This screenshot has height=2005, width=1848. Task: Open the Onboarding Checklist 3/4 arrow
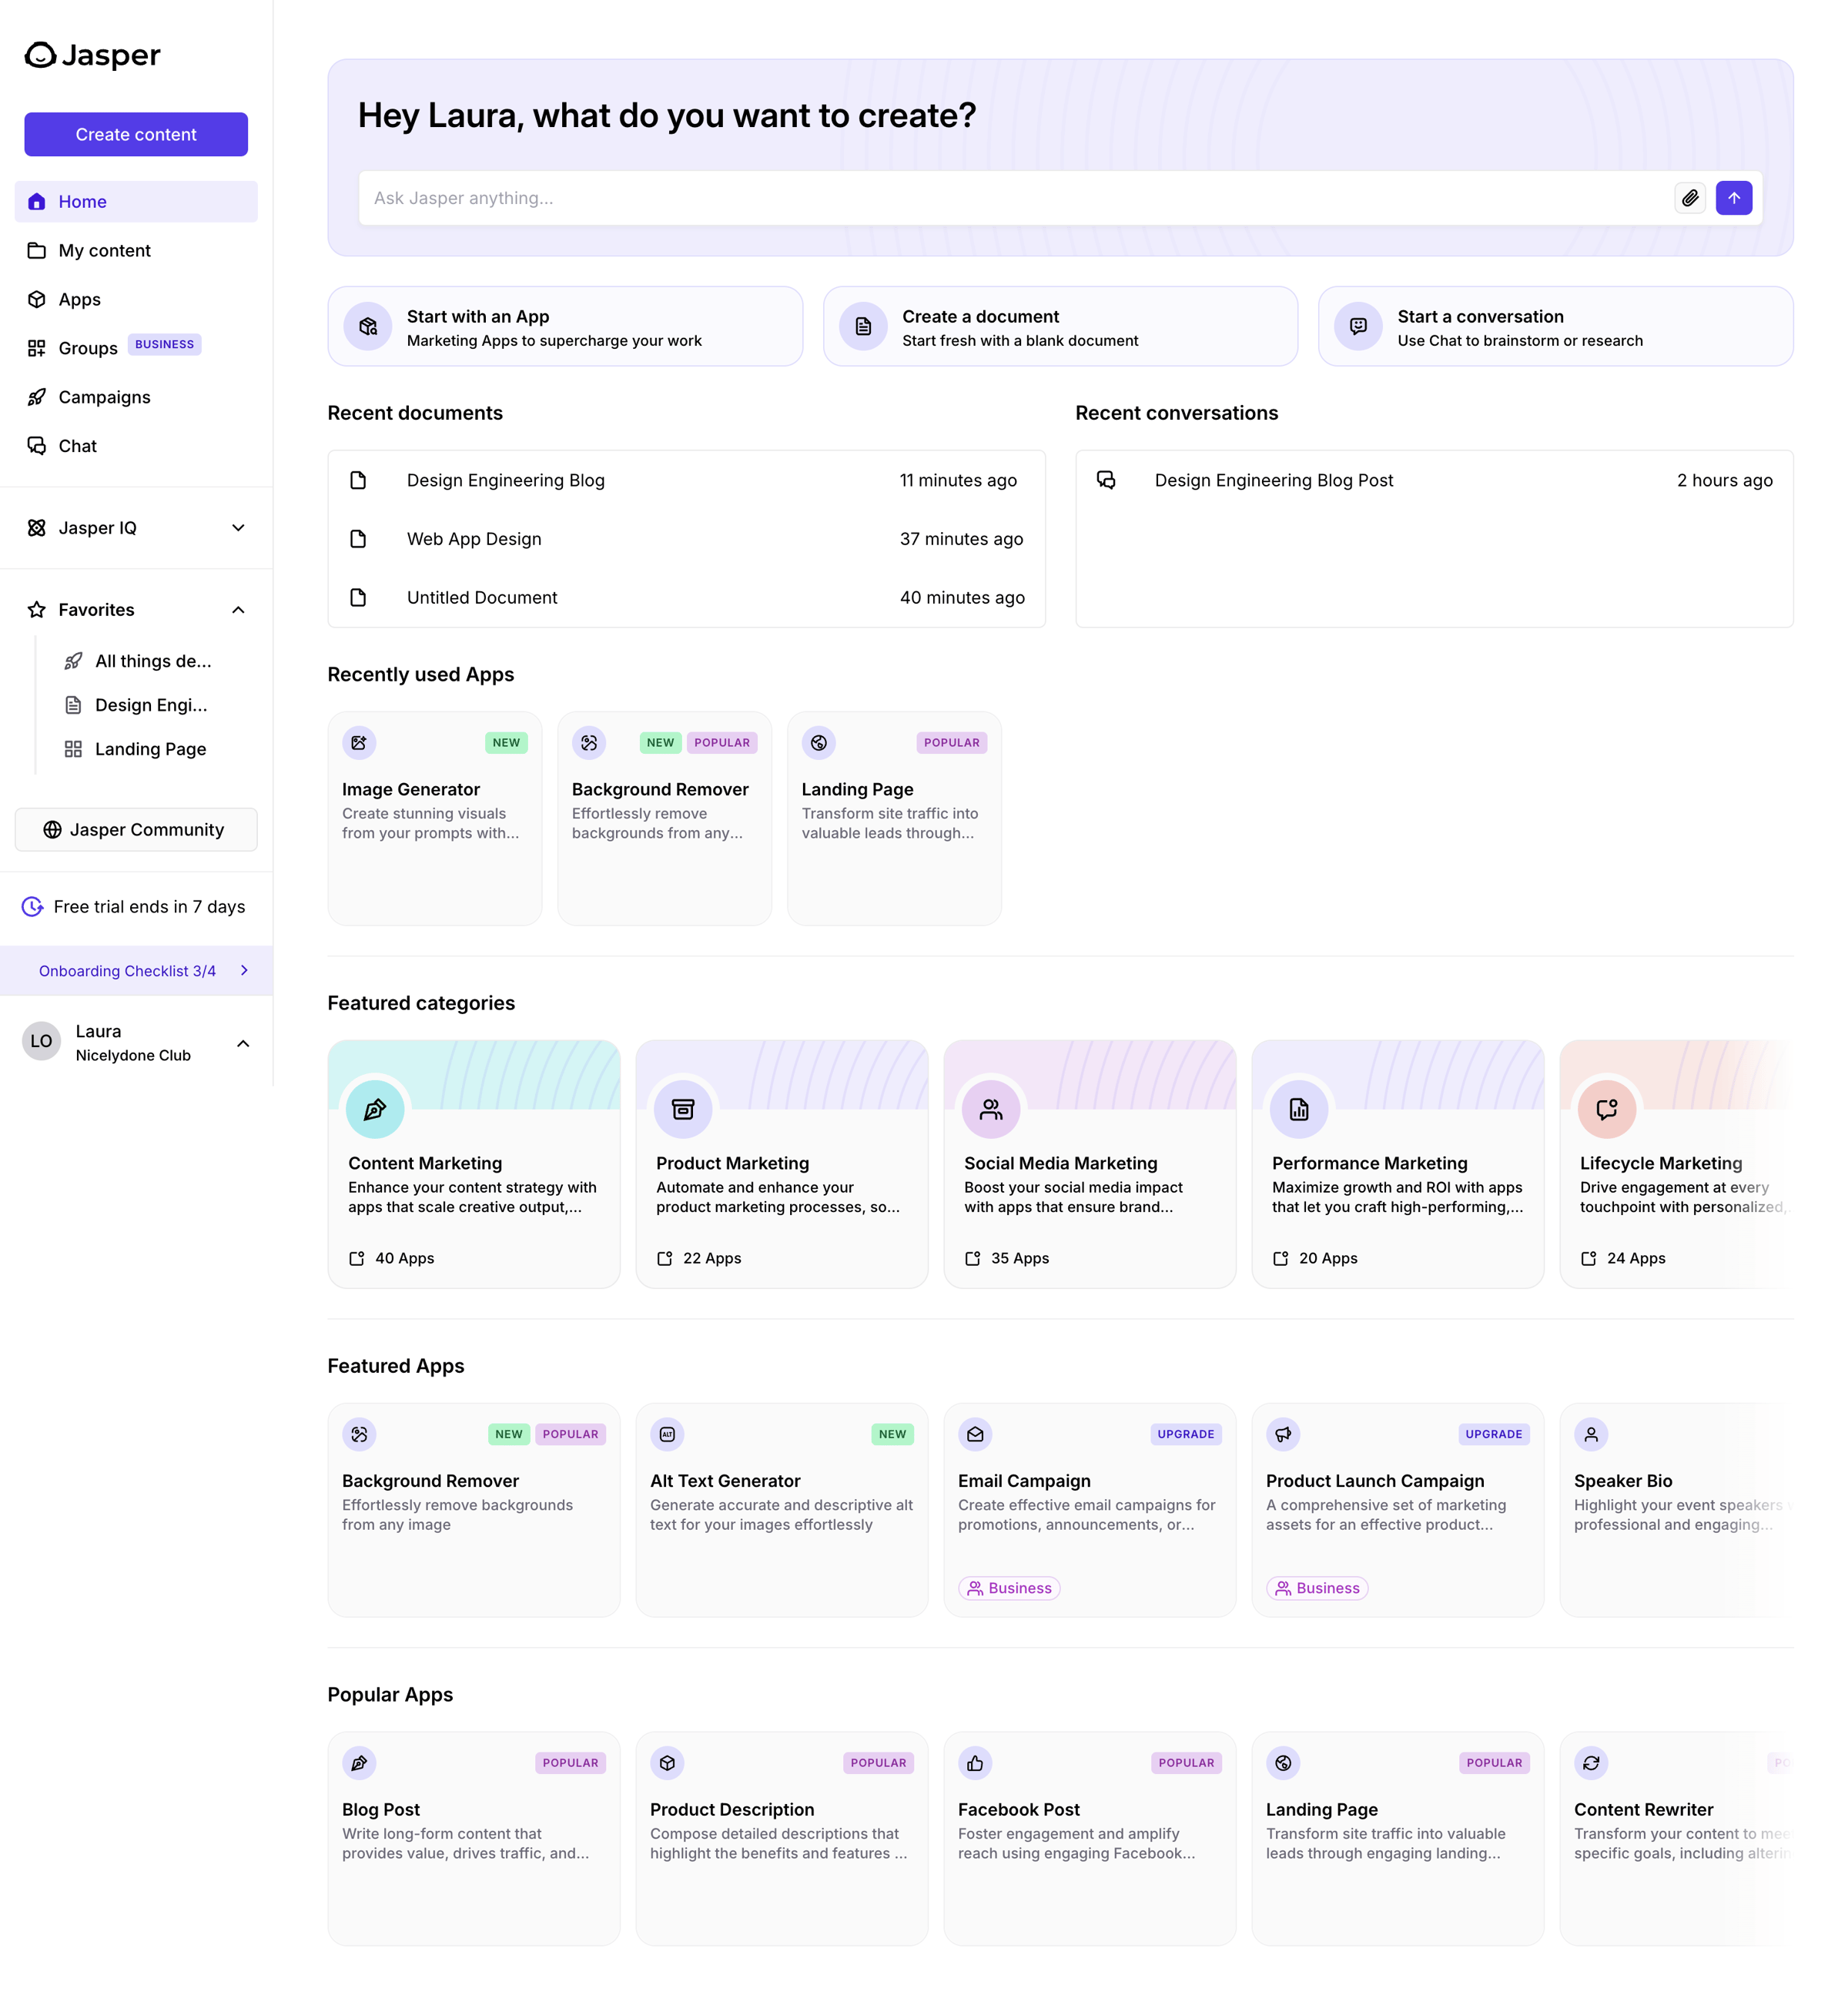[x=245, y=971]
